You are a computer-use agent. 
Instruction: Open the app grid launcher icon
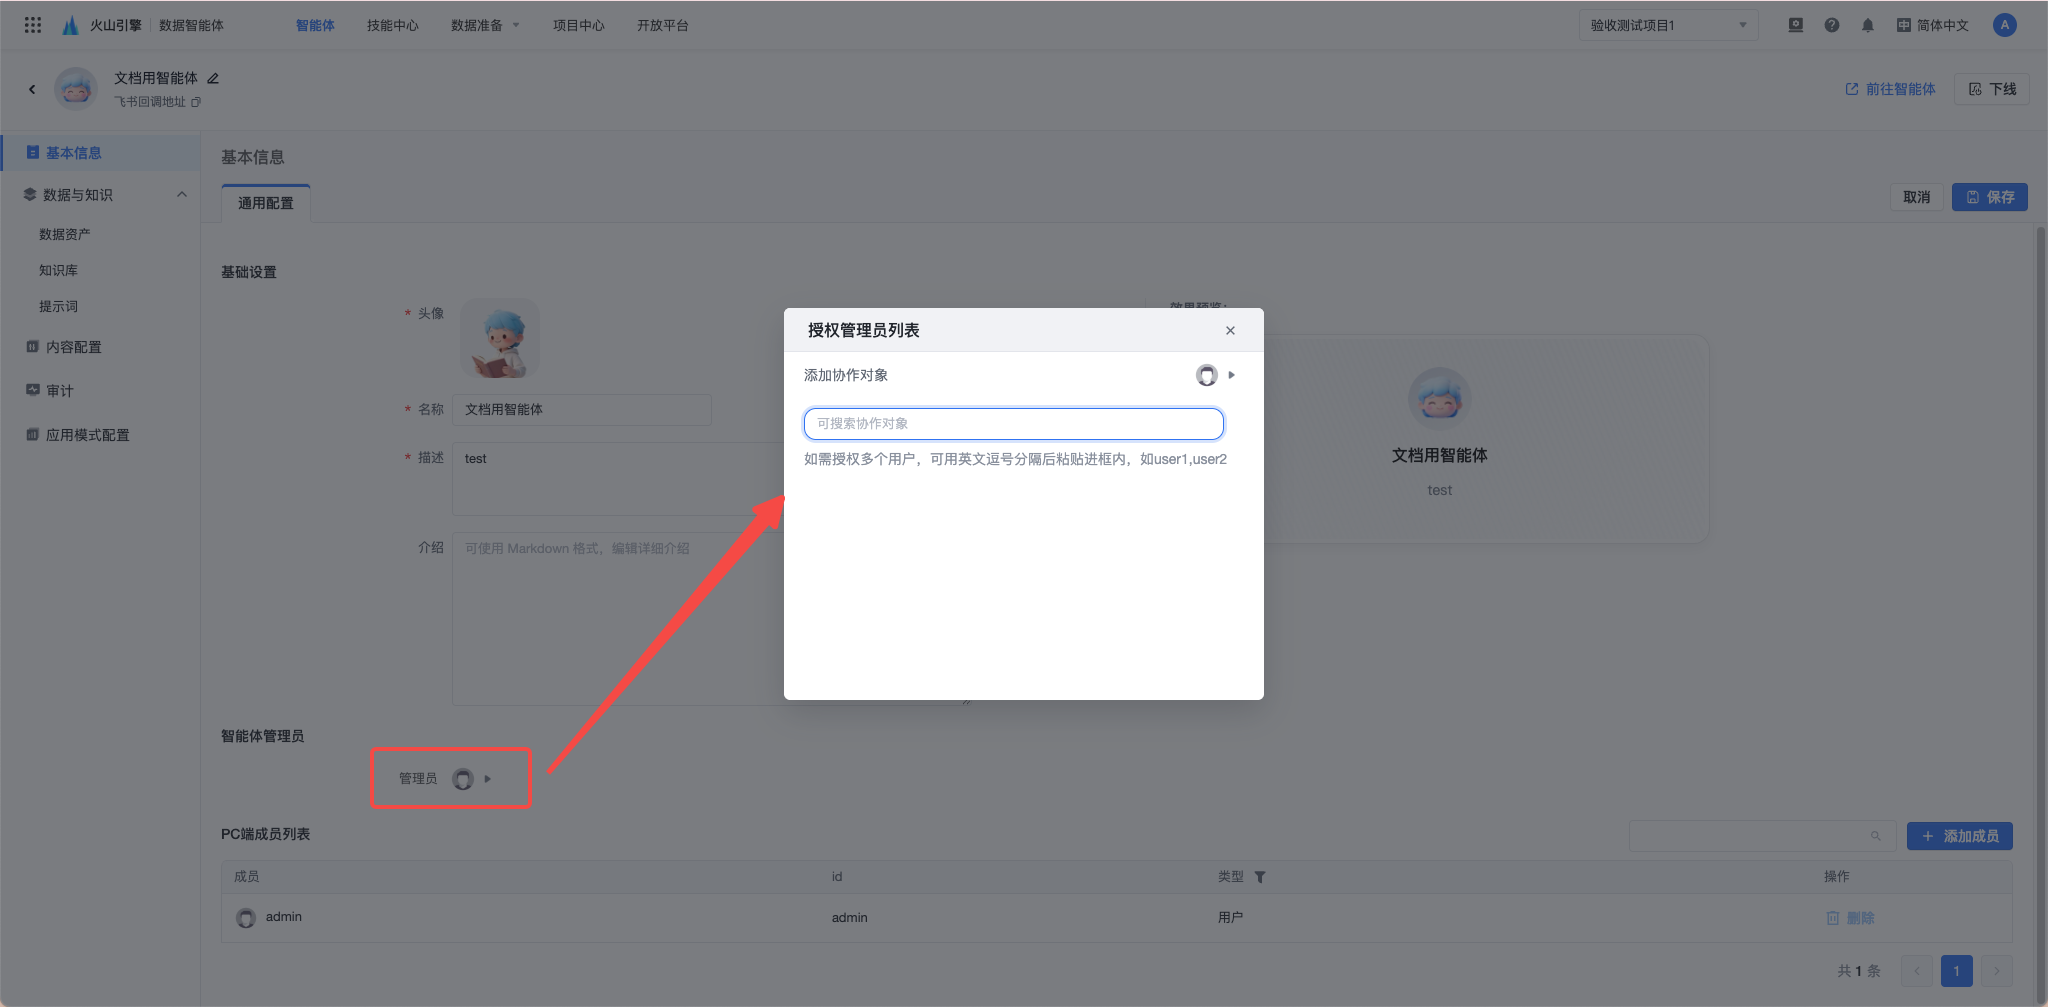point(33,25)
